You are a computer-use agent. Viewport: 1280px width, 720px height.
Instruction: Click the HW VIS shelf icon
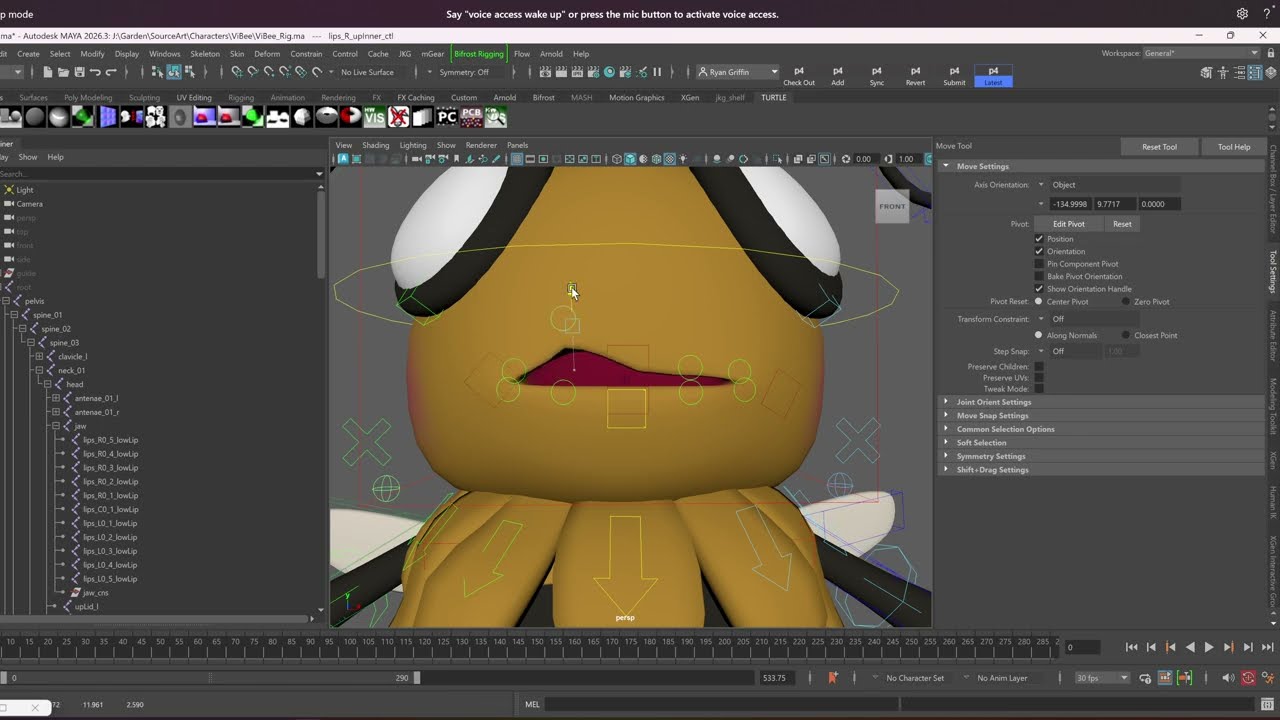point(375,117)
